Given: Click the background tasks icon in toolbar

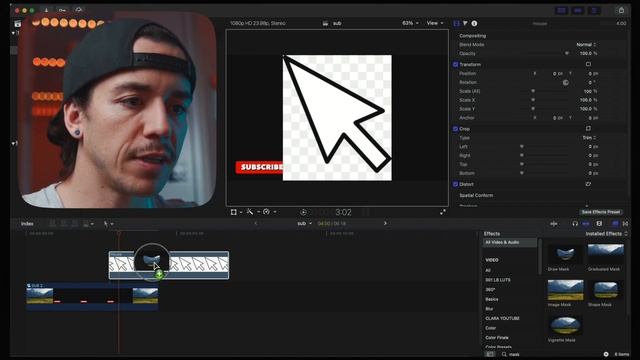Looking at the screenshot, I should (x=79, y=10).
